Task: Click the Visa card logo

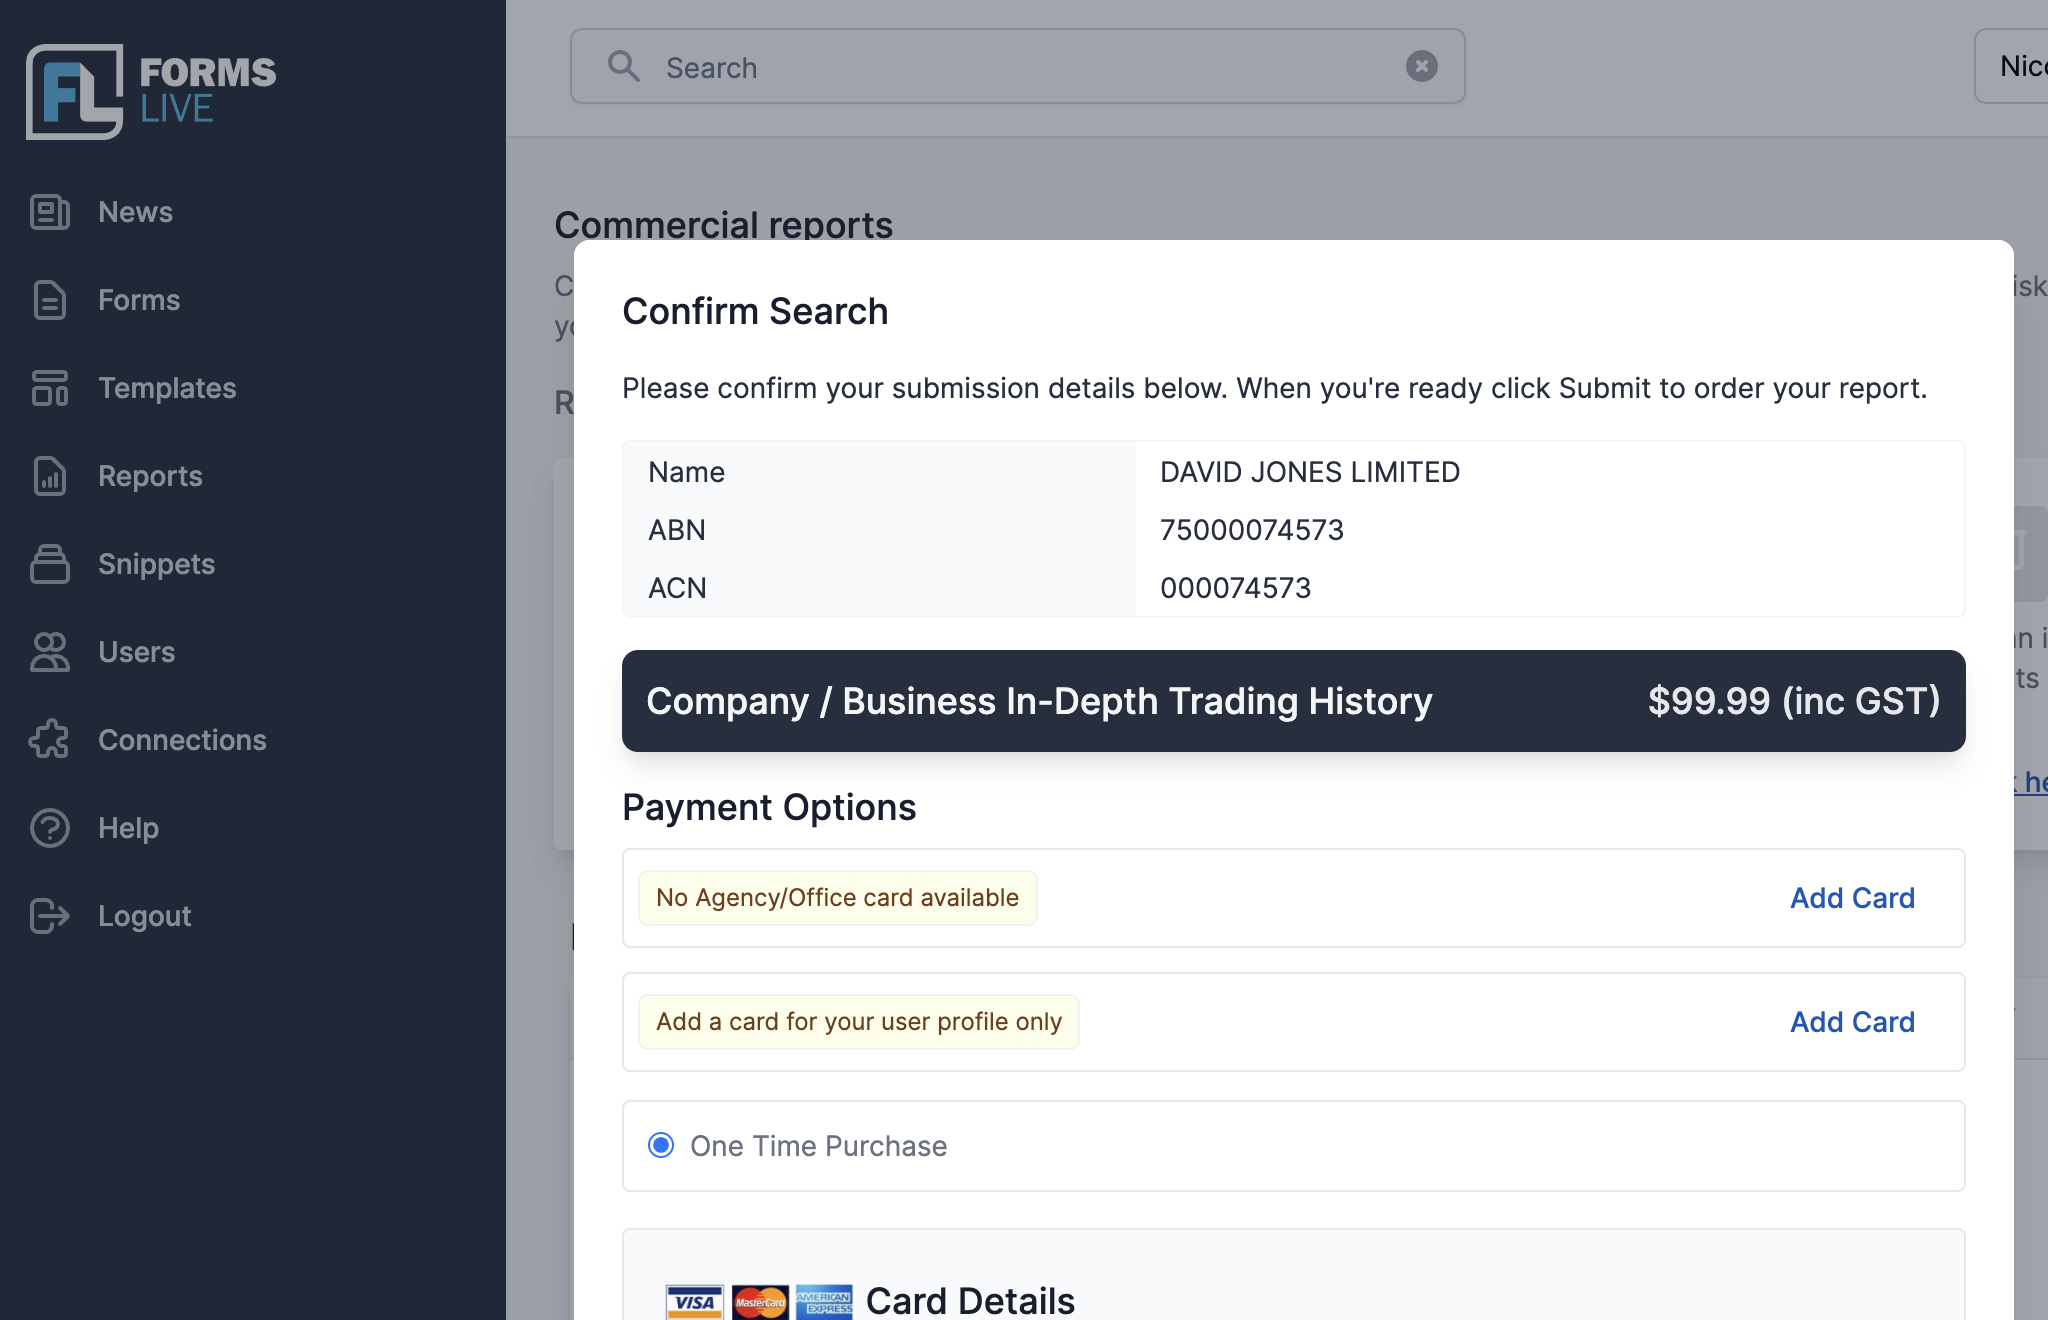Action: [x=694, y=1302]
